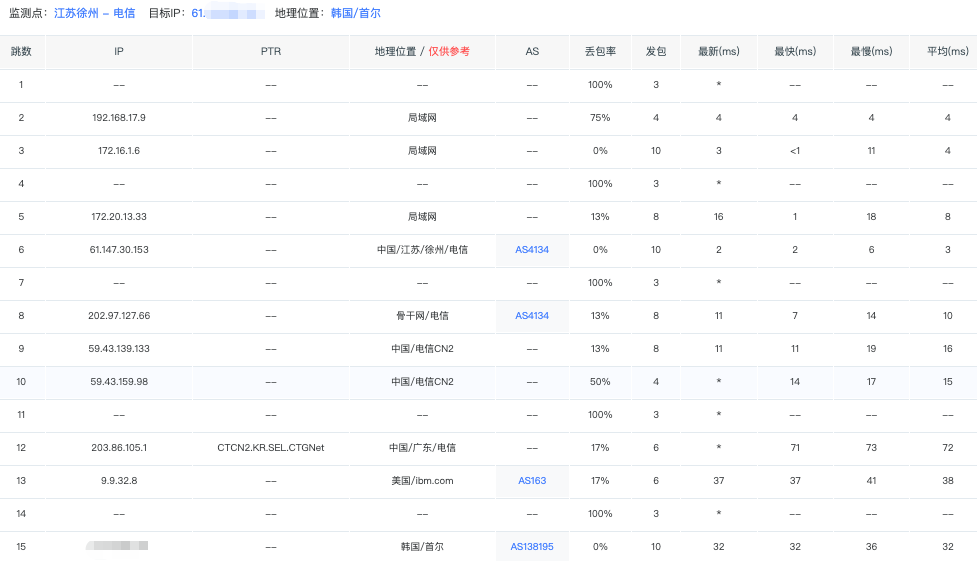
Task: Select the 中国/广东/电信 location cell
Action: 422,448
